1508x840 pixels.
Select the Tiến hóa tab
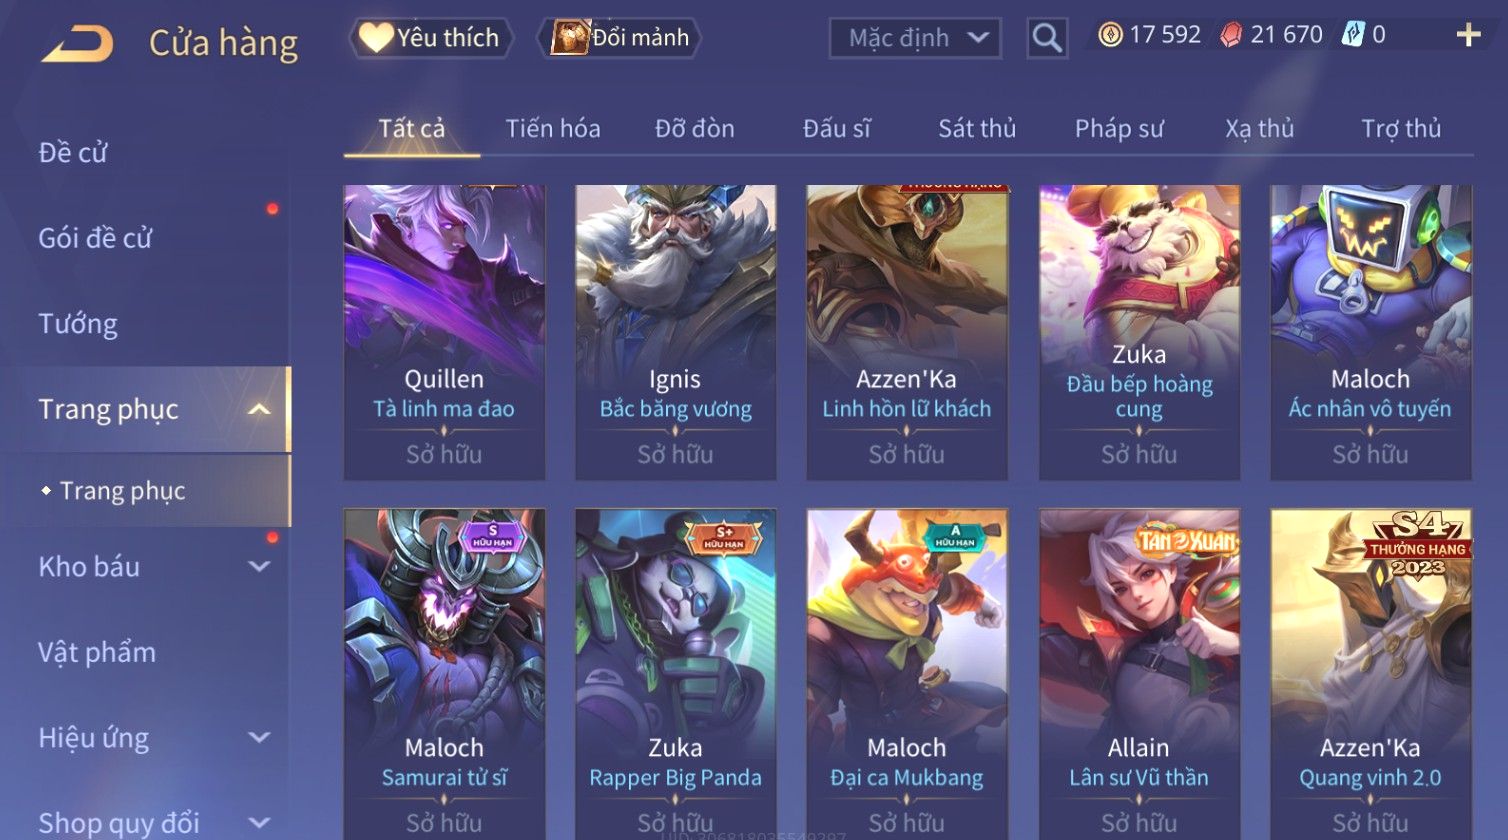[x=552, y=129]
